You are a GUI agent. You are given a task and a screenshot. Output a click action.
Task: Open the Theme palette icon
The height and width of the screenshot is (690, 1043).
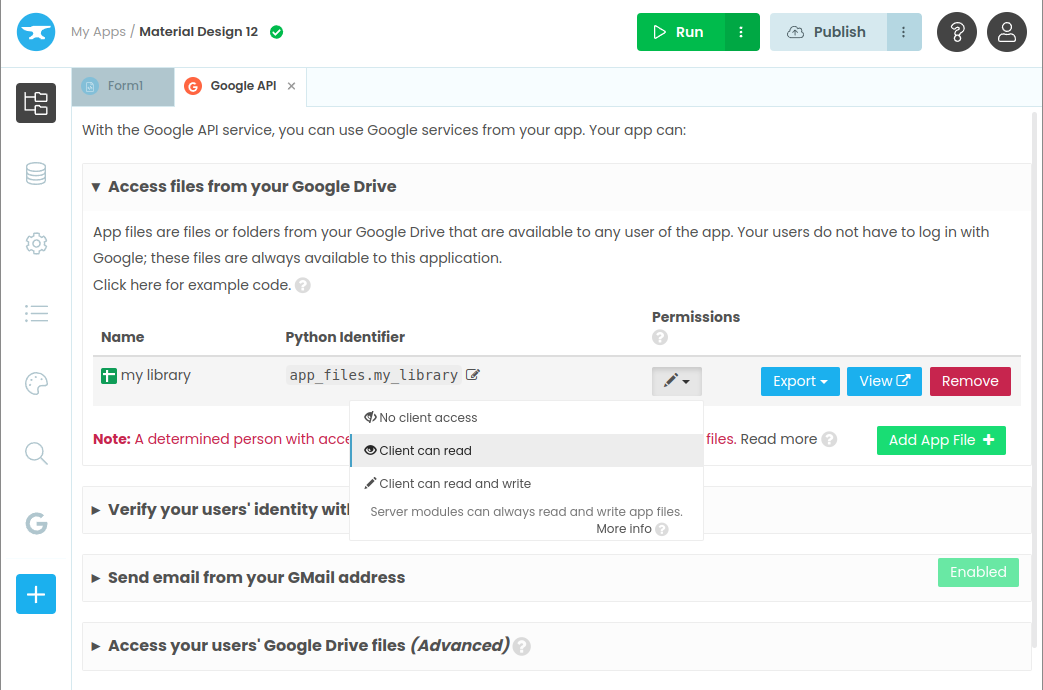(36, 384)
